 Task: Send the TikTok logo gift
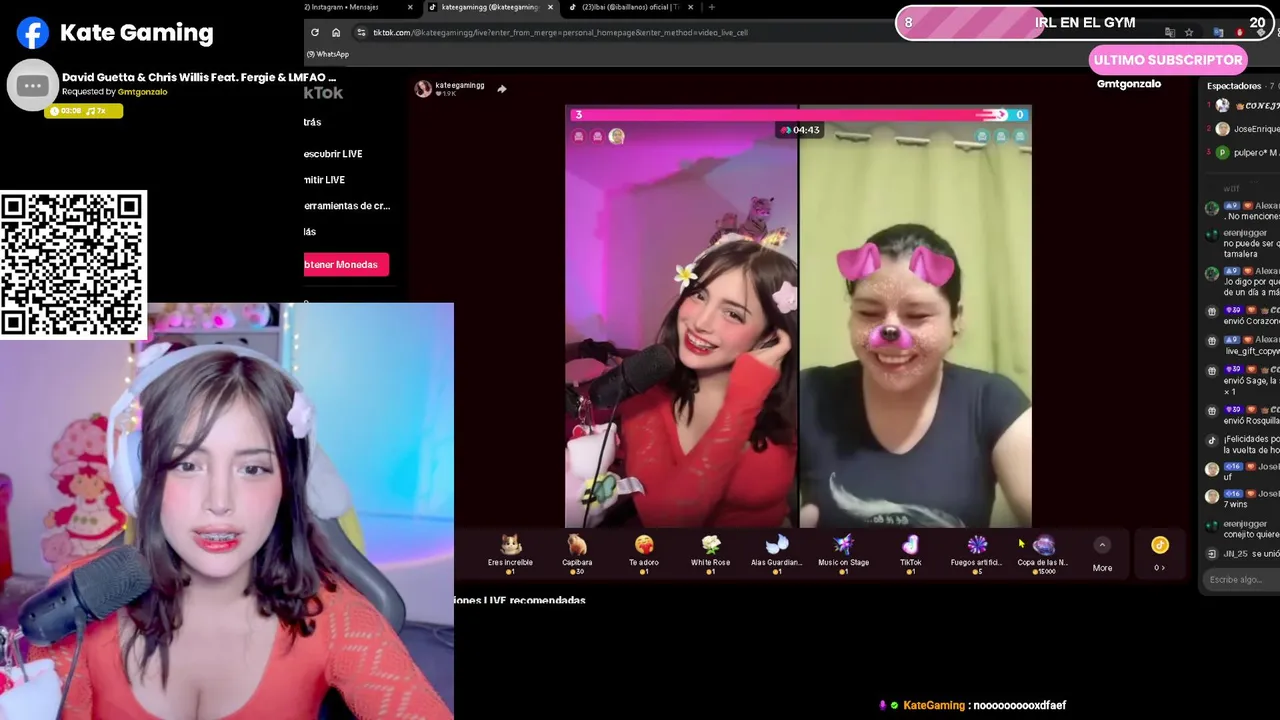(910, 553)
